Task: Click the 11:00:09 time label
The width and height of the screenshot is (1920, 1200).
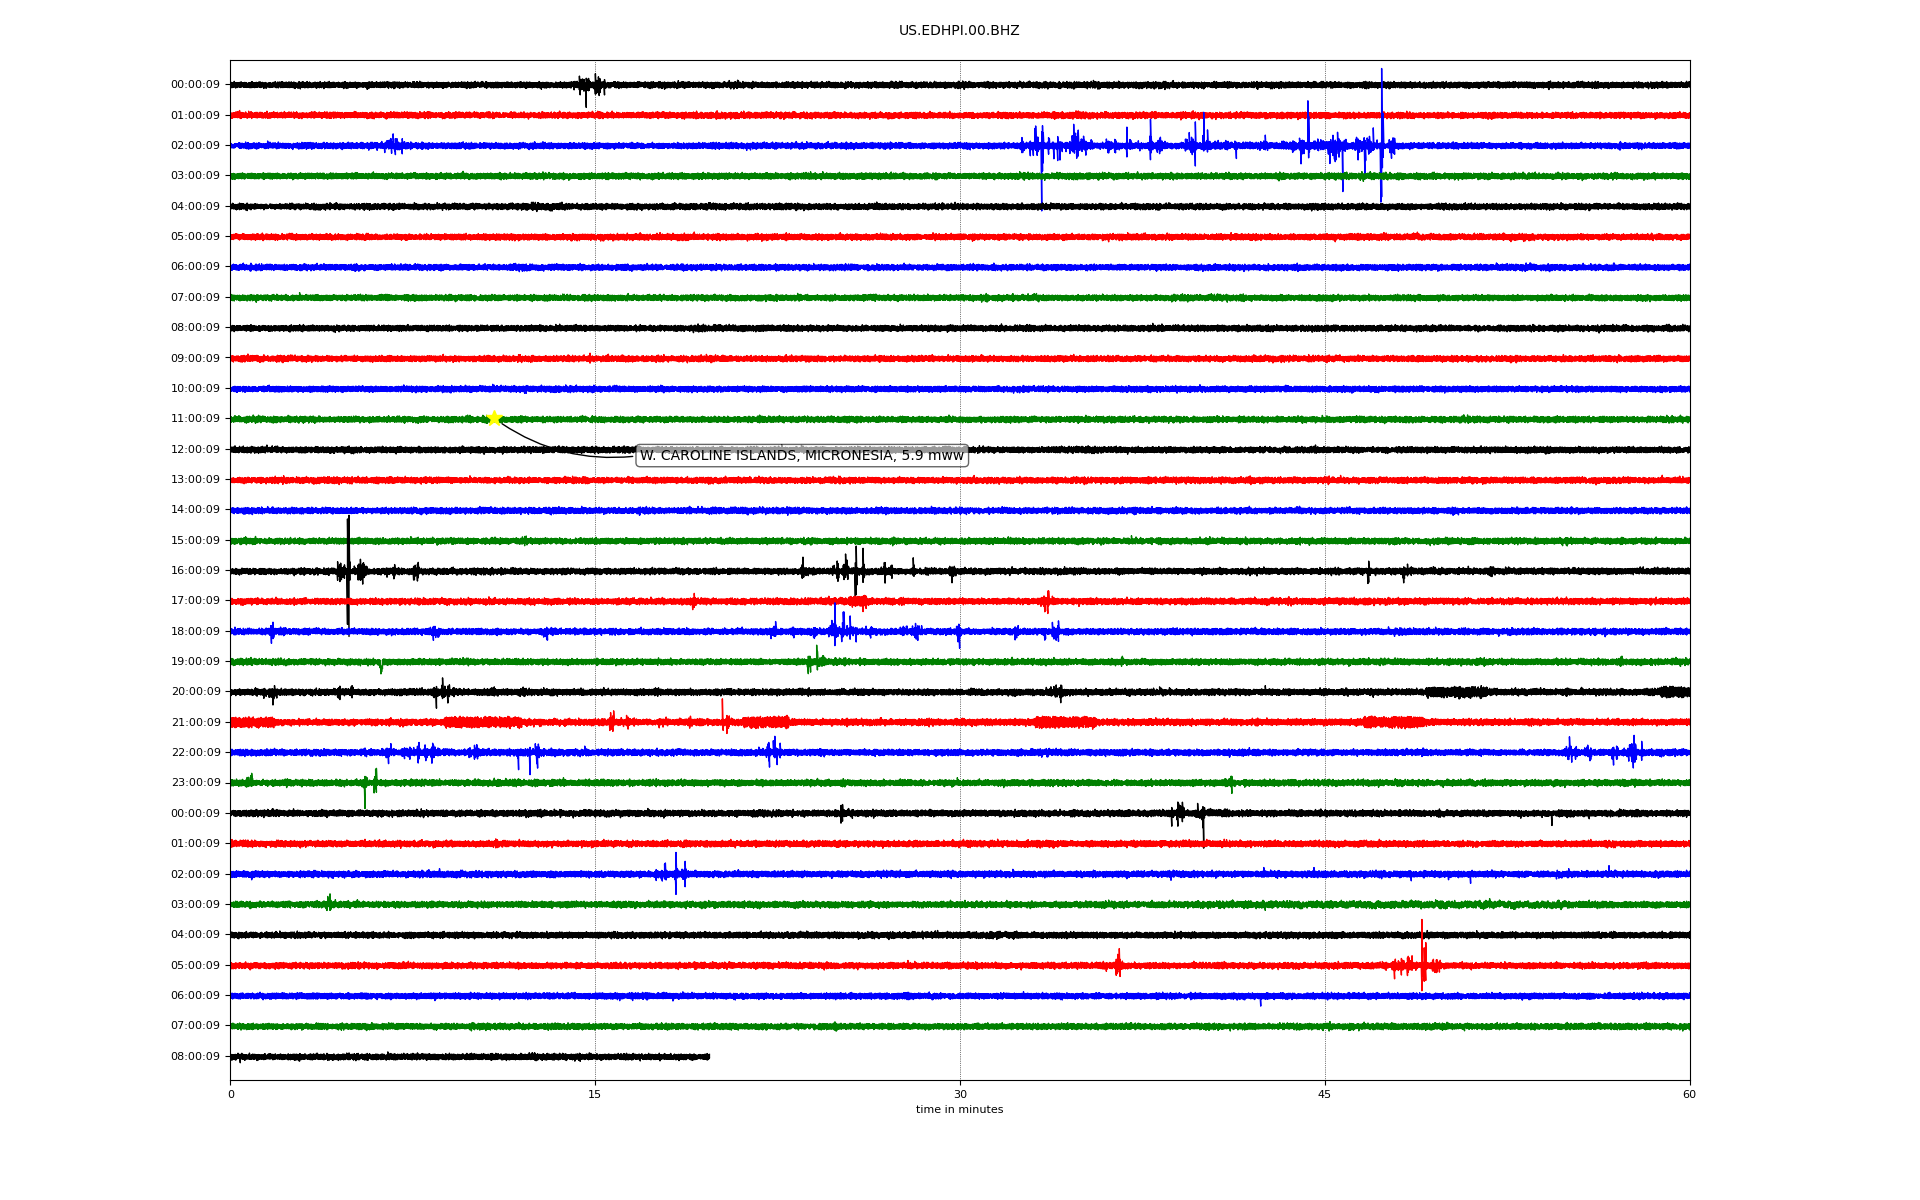Action: 195,419
